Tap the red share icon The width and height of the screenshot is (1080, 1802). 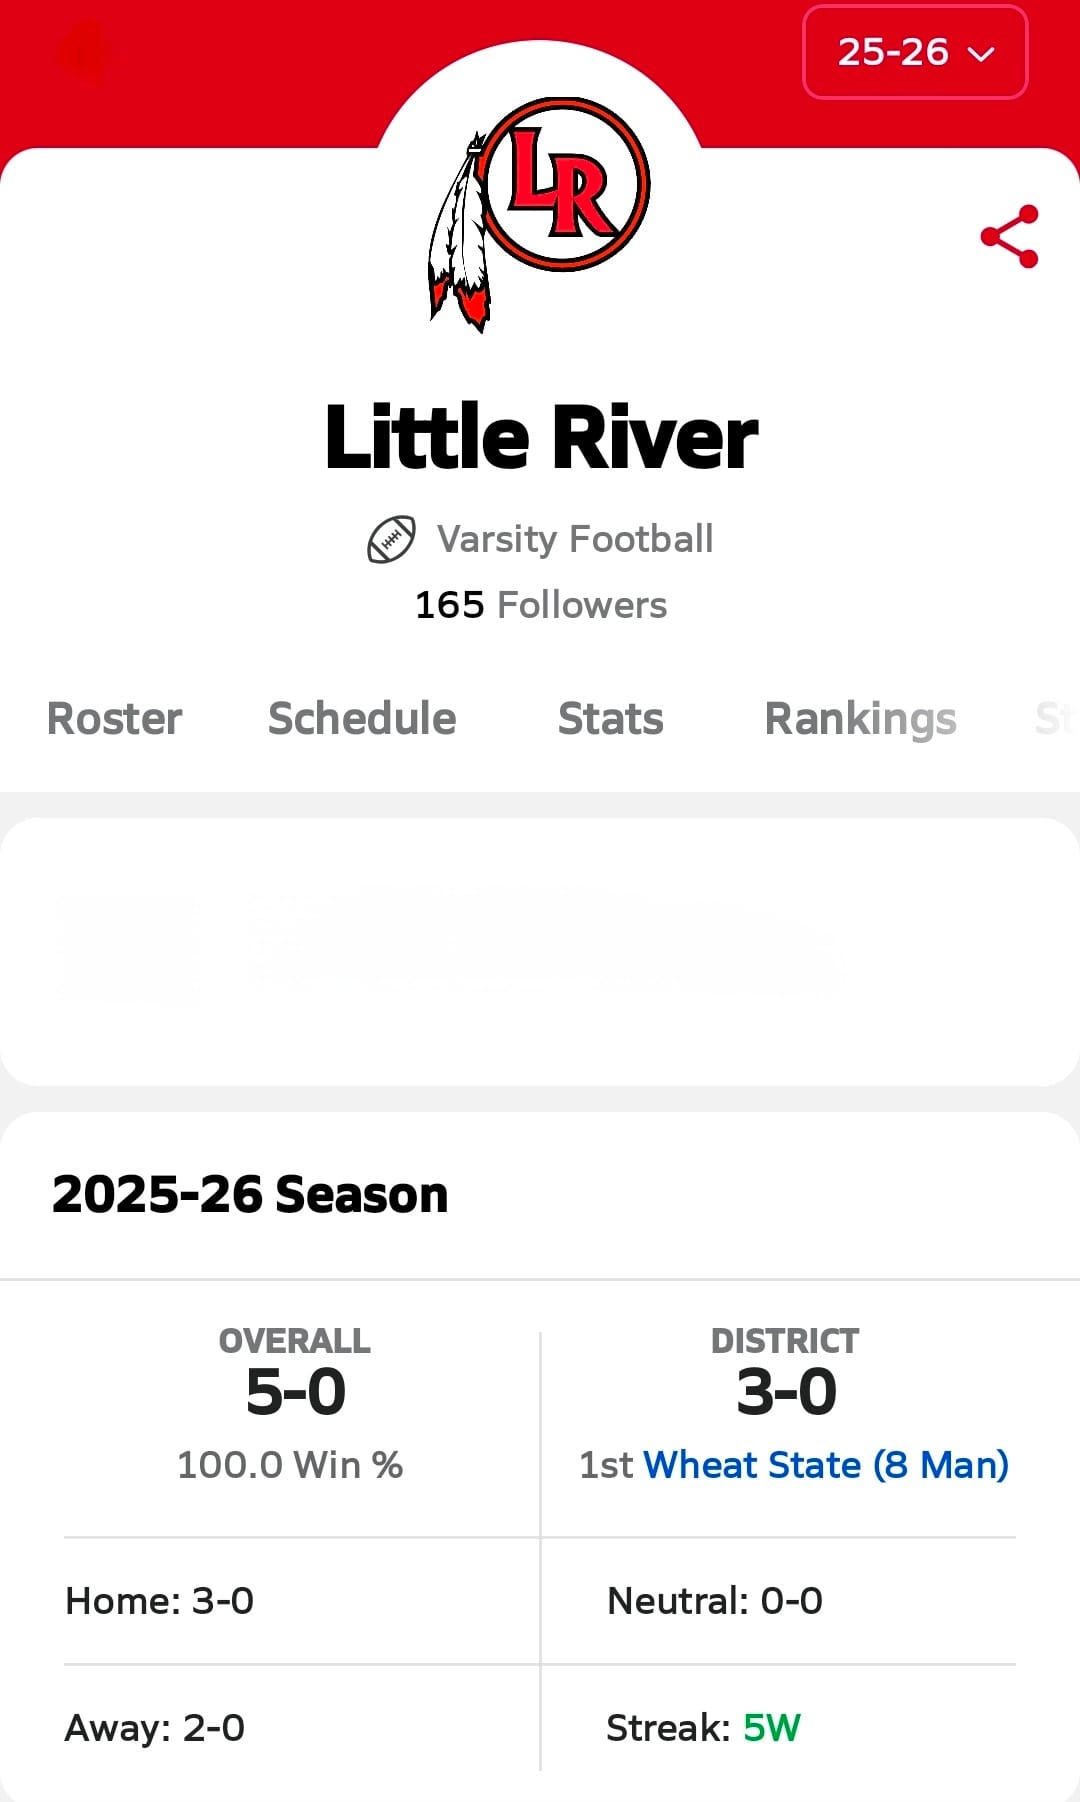(x=1009, y=237)
